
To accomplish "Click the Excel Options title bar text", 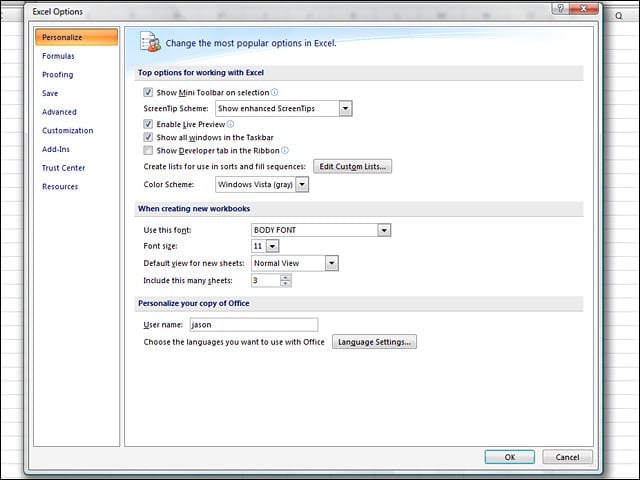I will coord(58,12).
